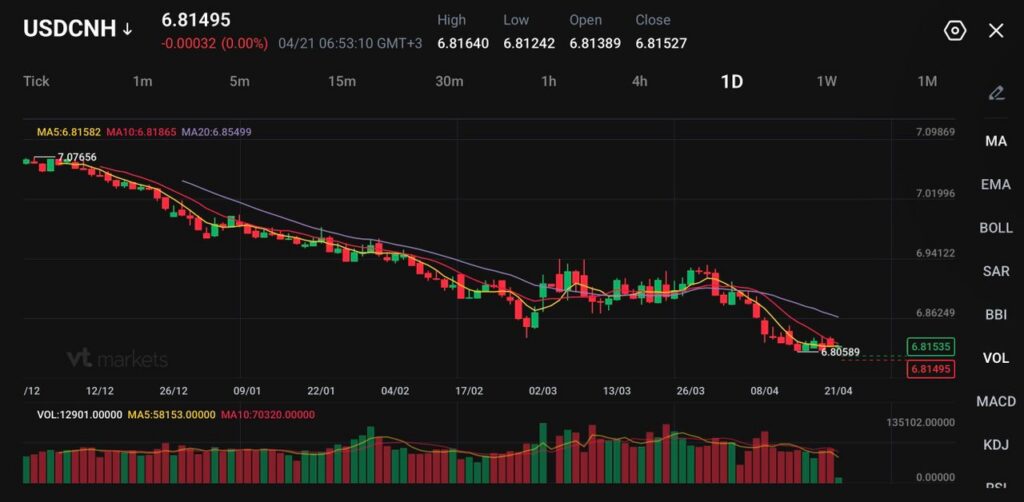Switch to 1M timeframe
The height and width of the screenshot is (502, 1024).
(927, 81)
